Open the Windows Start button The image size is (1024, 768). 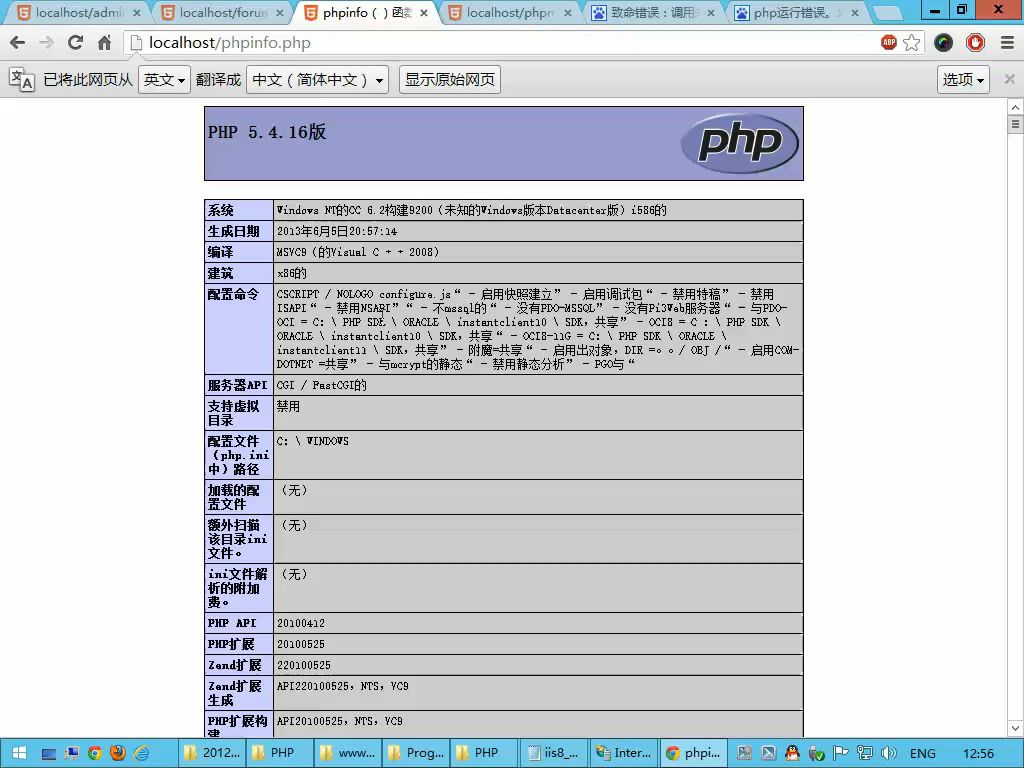[x=19, y=753]
